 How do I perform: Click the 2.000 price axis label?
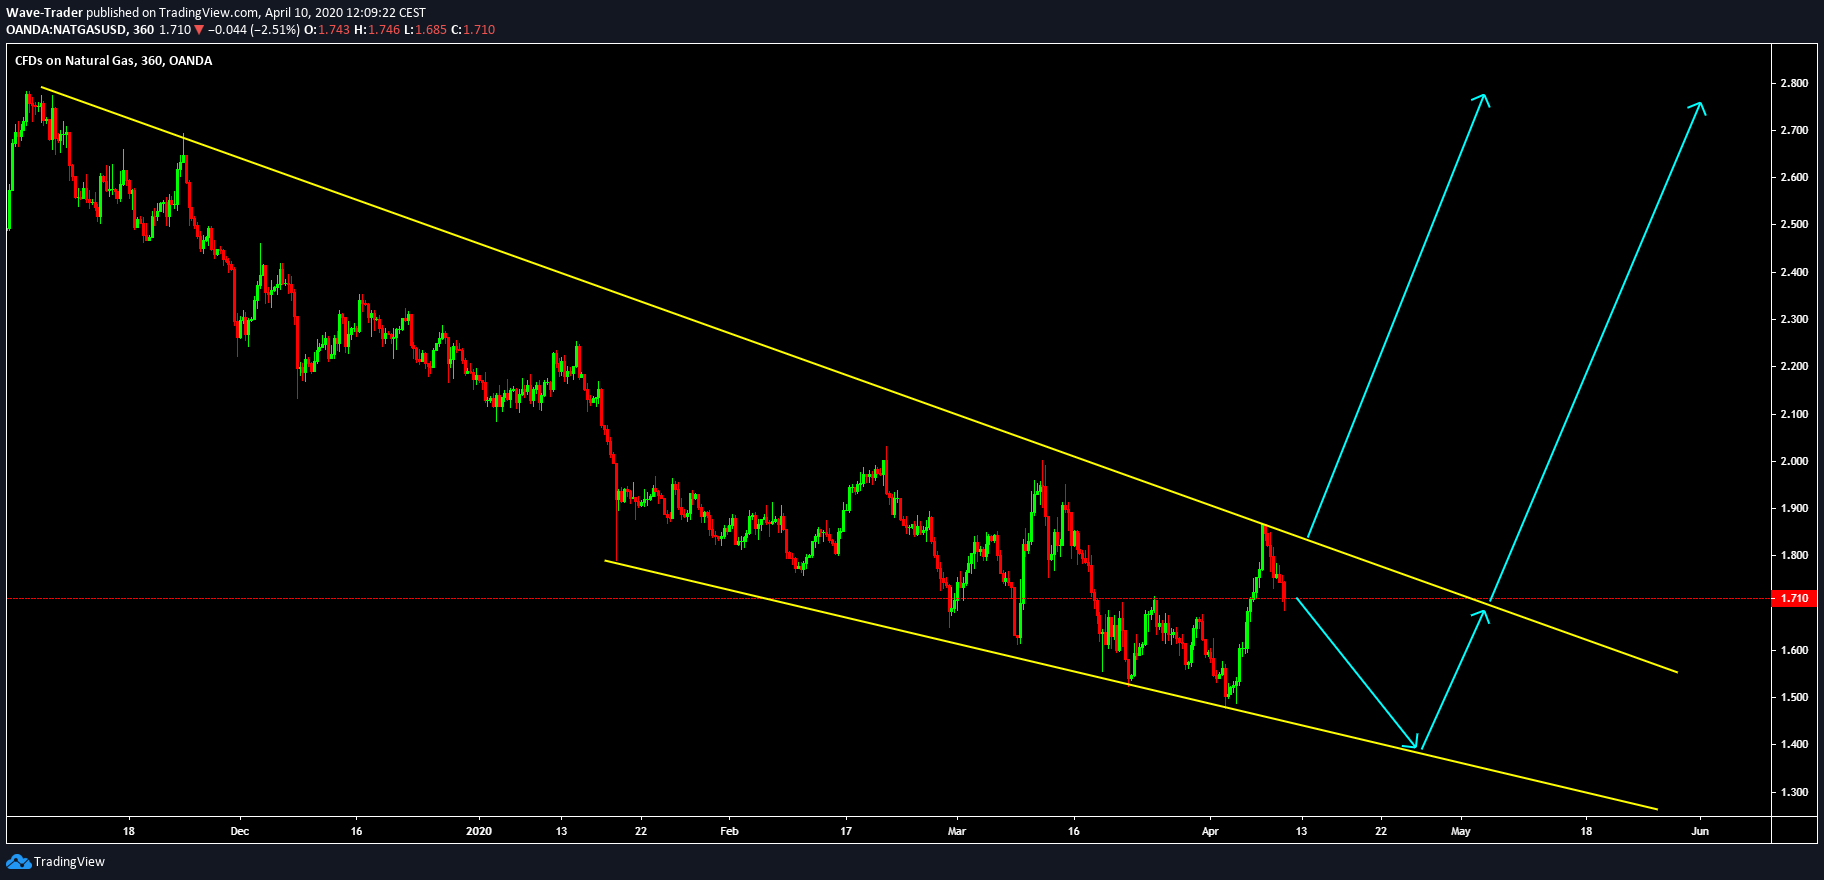click(x=1794, y=461)
